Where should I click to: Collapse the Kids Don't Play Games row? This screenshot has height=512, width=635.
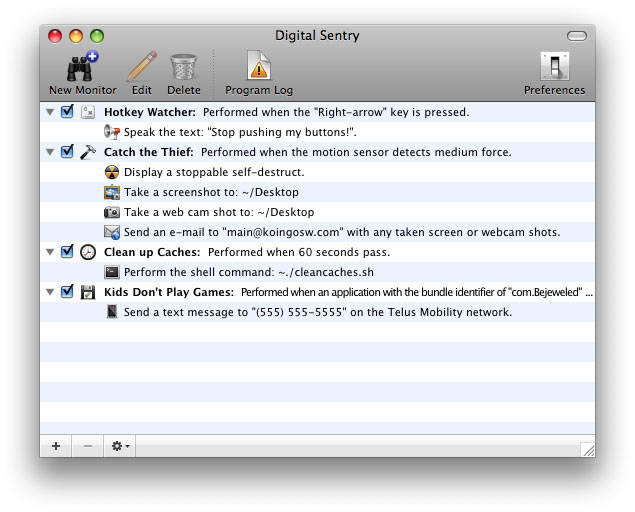click(50, 292)
